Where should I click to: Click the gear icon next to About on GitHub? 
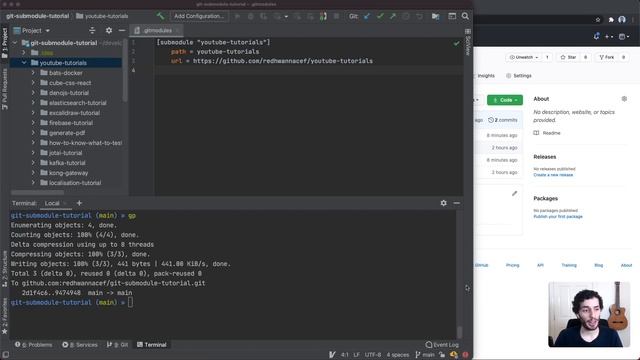(x=624, y=99)
